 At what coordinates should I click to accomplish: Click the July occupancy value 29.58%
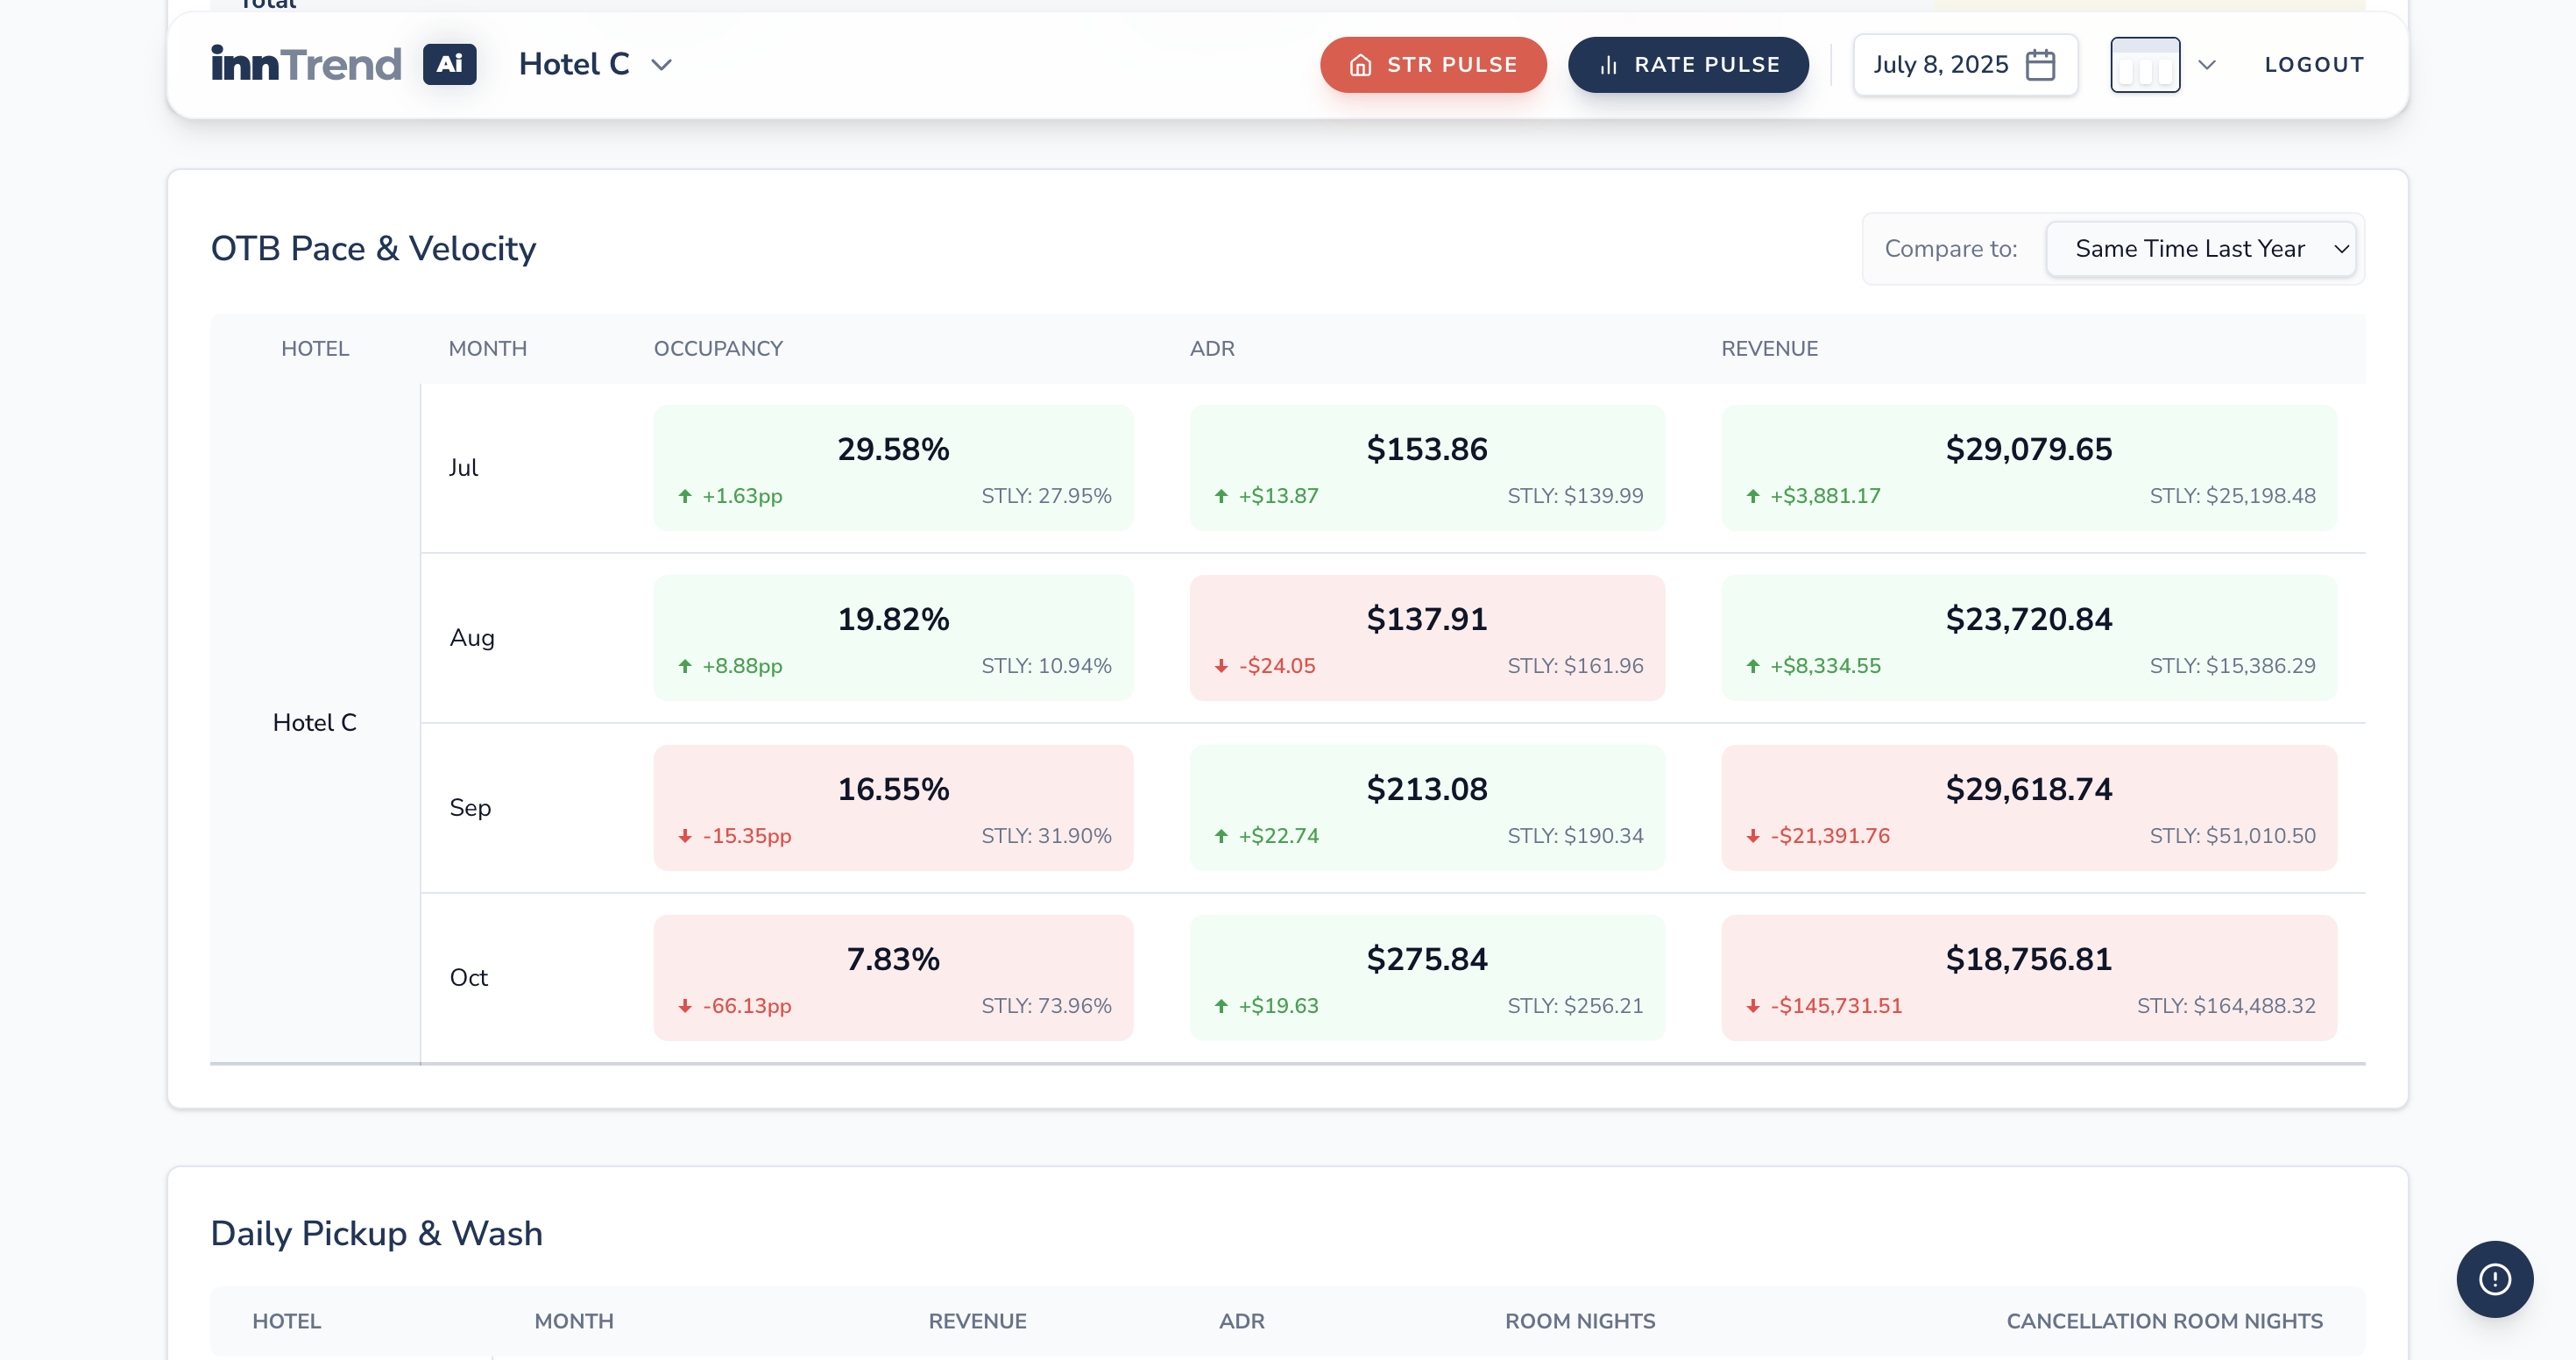tap(893, 449)
